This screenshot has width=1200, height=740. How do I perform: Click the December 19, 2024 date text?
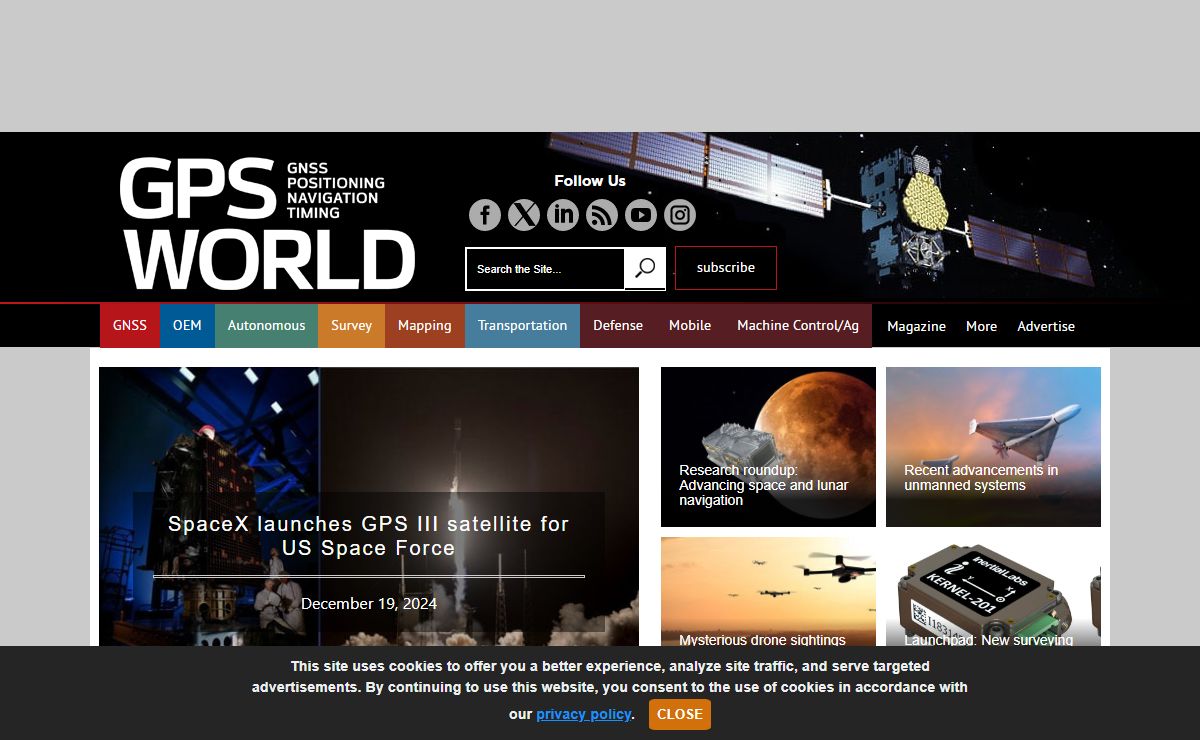pyautogui.click(x=369, y=604)
